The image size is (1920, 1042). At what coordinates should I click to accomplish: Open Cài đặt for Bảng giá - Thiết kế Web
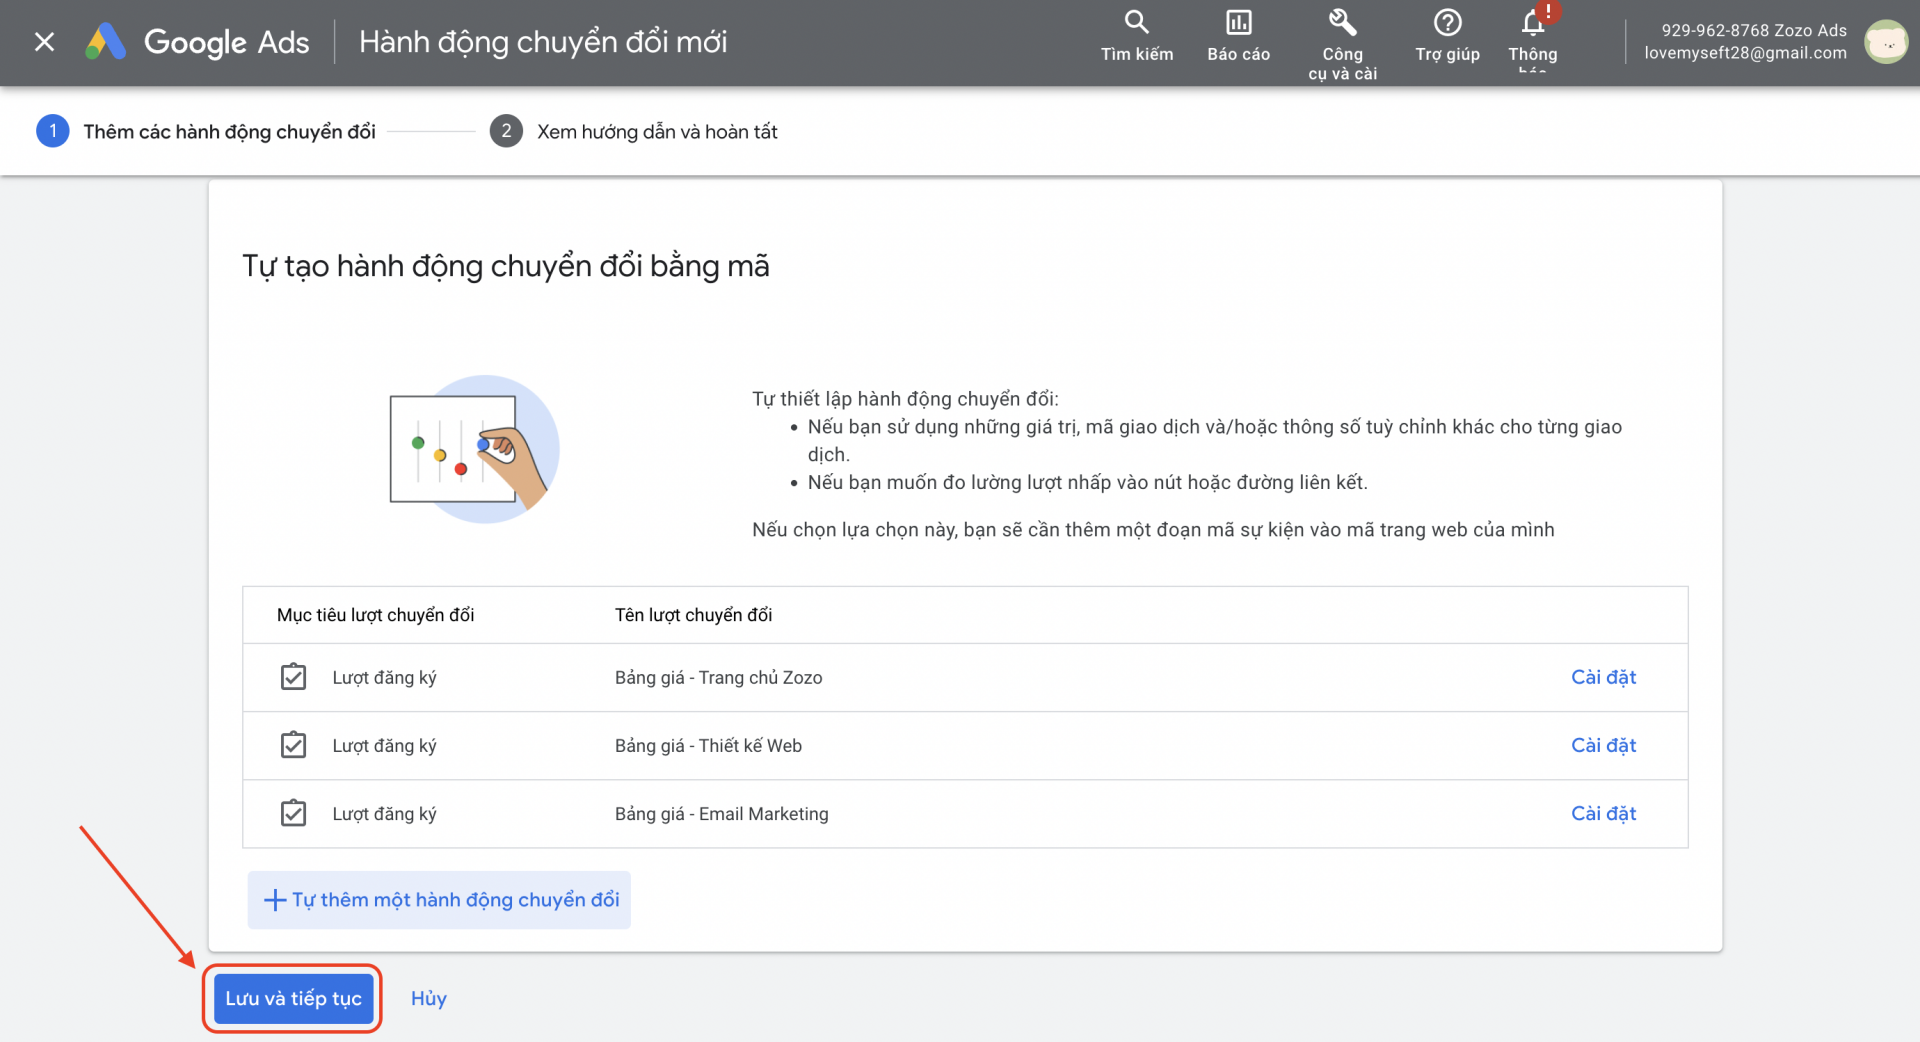tap(1603, 745)
